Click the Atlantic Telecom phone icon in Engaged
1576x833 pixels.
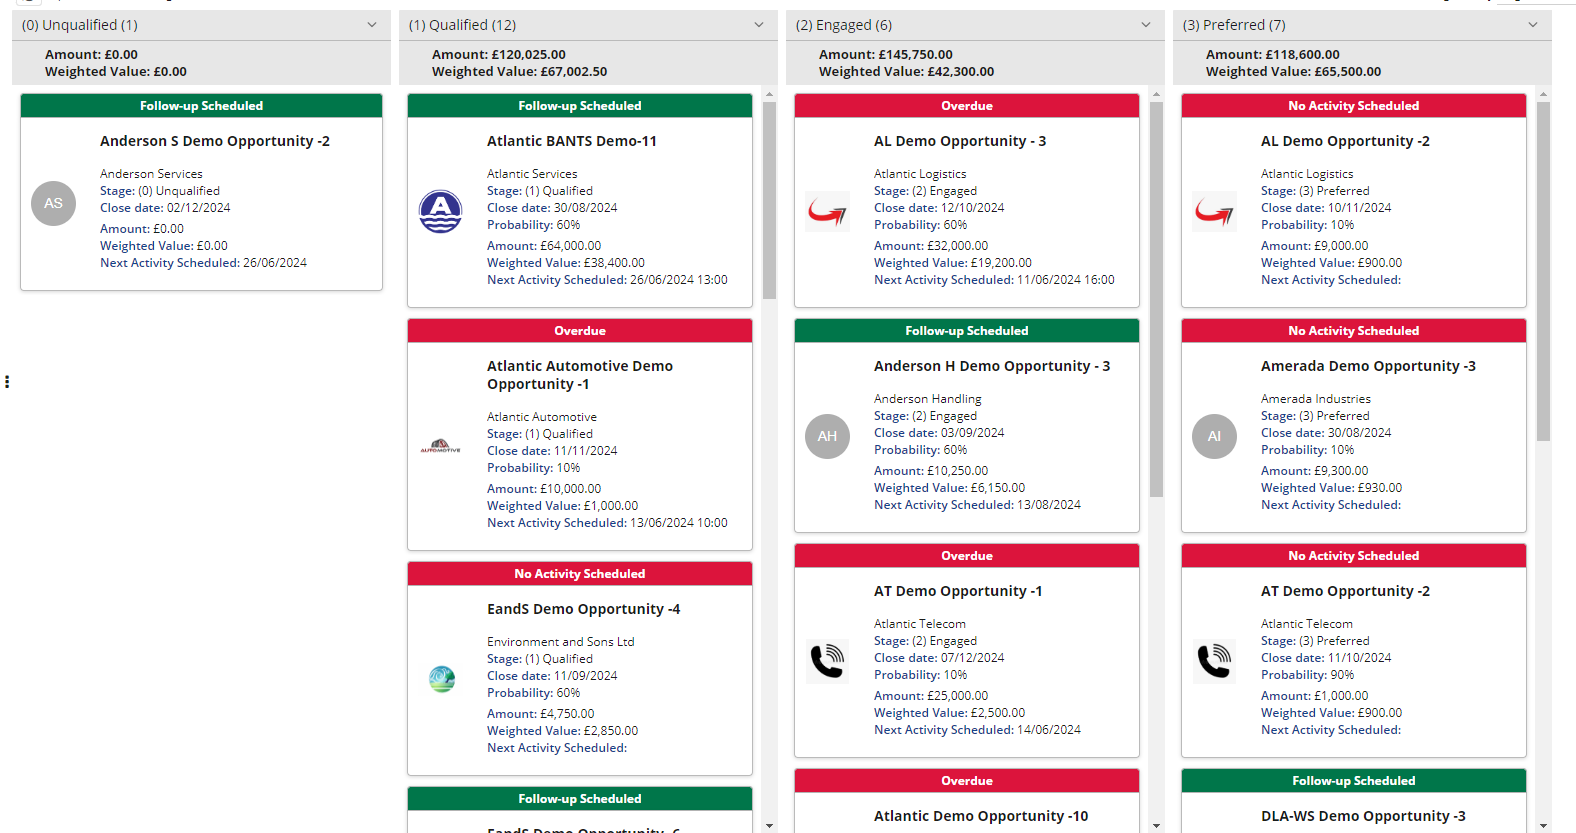tap(827, 661)
